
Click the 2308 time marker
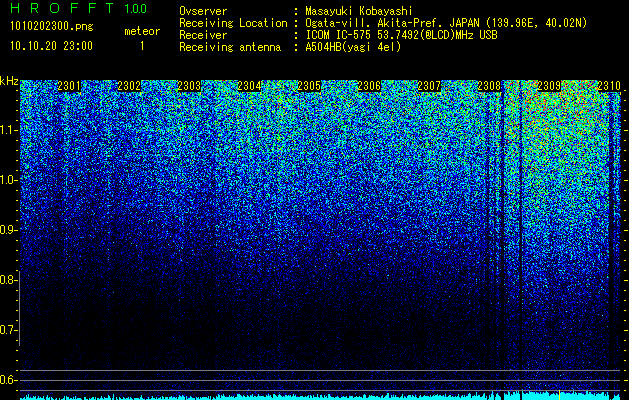(x=489, y=86)
